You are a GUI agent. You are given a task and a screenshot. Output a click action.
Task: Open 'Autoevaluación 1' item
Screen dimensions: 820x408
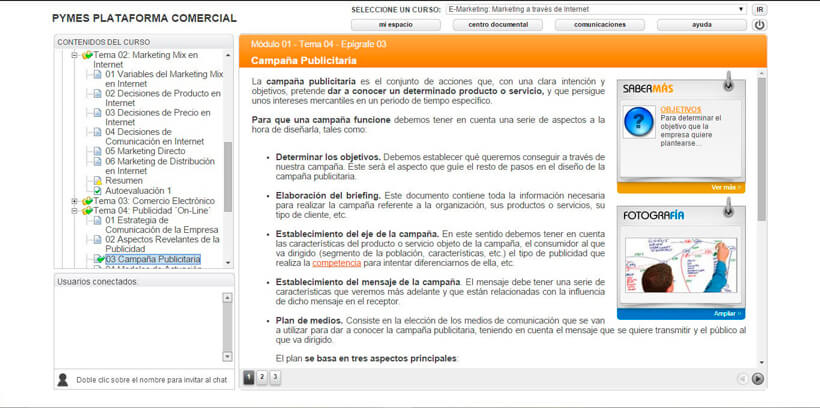[x=138, y=191]
